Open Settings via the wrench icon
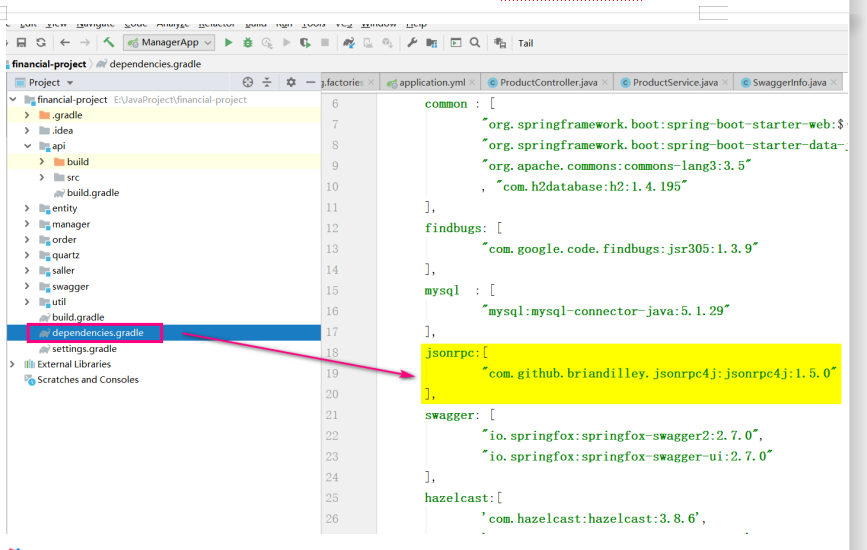867x550 pixels. click(411, 43)
